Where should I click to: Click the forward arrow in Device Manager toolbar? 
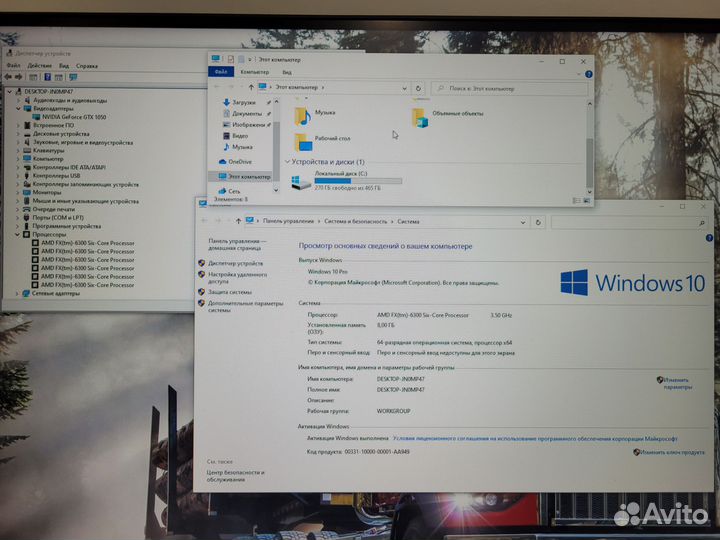click(x=18, y=77)
